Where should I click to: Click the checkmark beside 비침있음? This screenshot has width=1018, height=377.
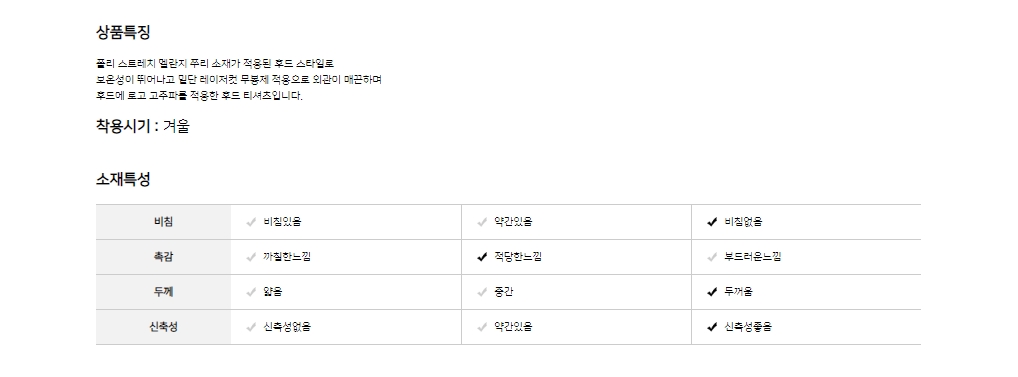pos(251,222)
